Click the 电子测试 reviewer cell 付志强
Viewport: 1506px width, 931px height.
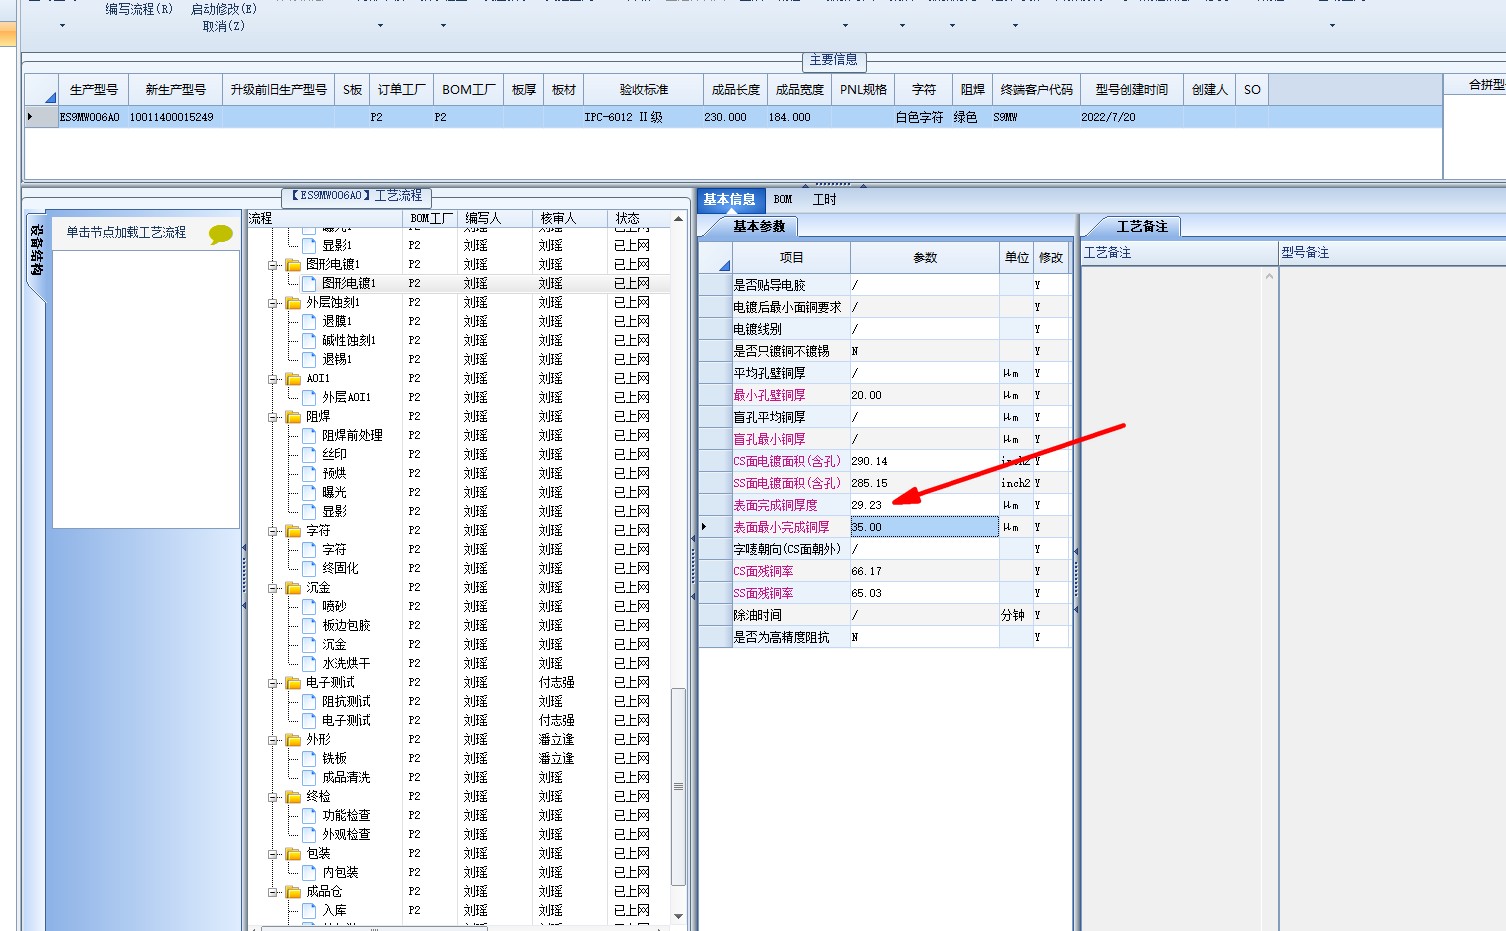point(556,683)
